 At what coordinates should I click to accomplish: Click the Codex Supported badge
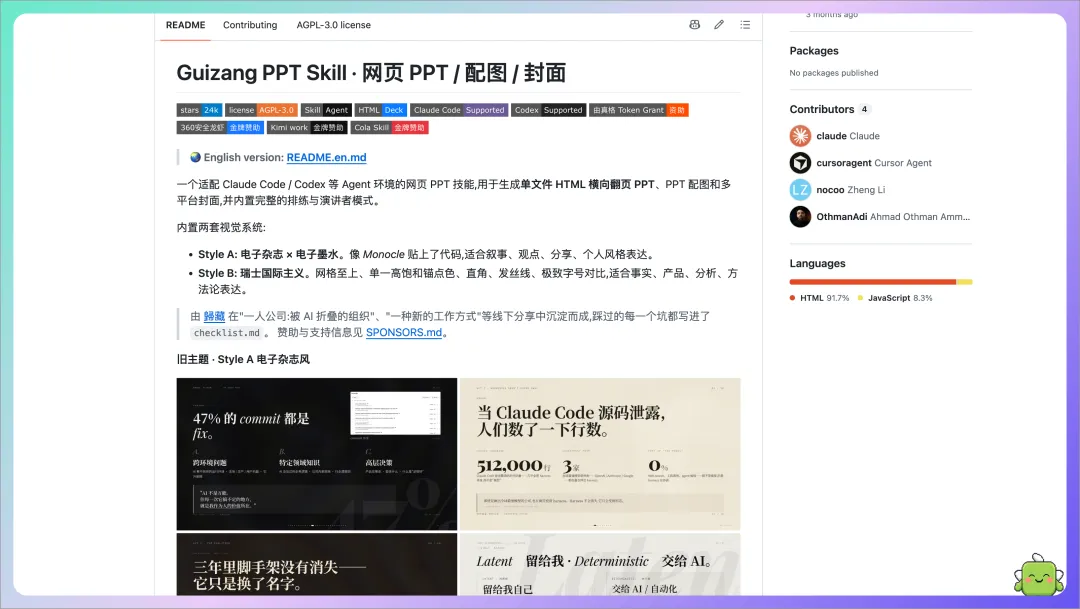coord(548,110)
